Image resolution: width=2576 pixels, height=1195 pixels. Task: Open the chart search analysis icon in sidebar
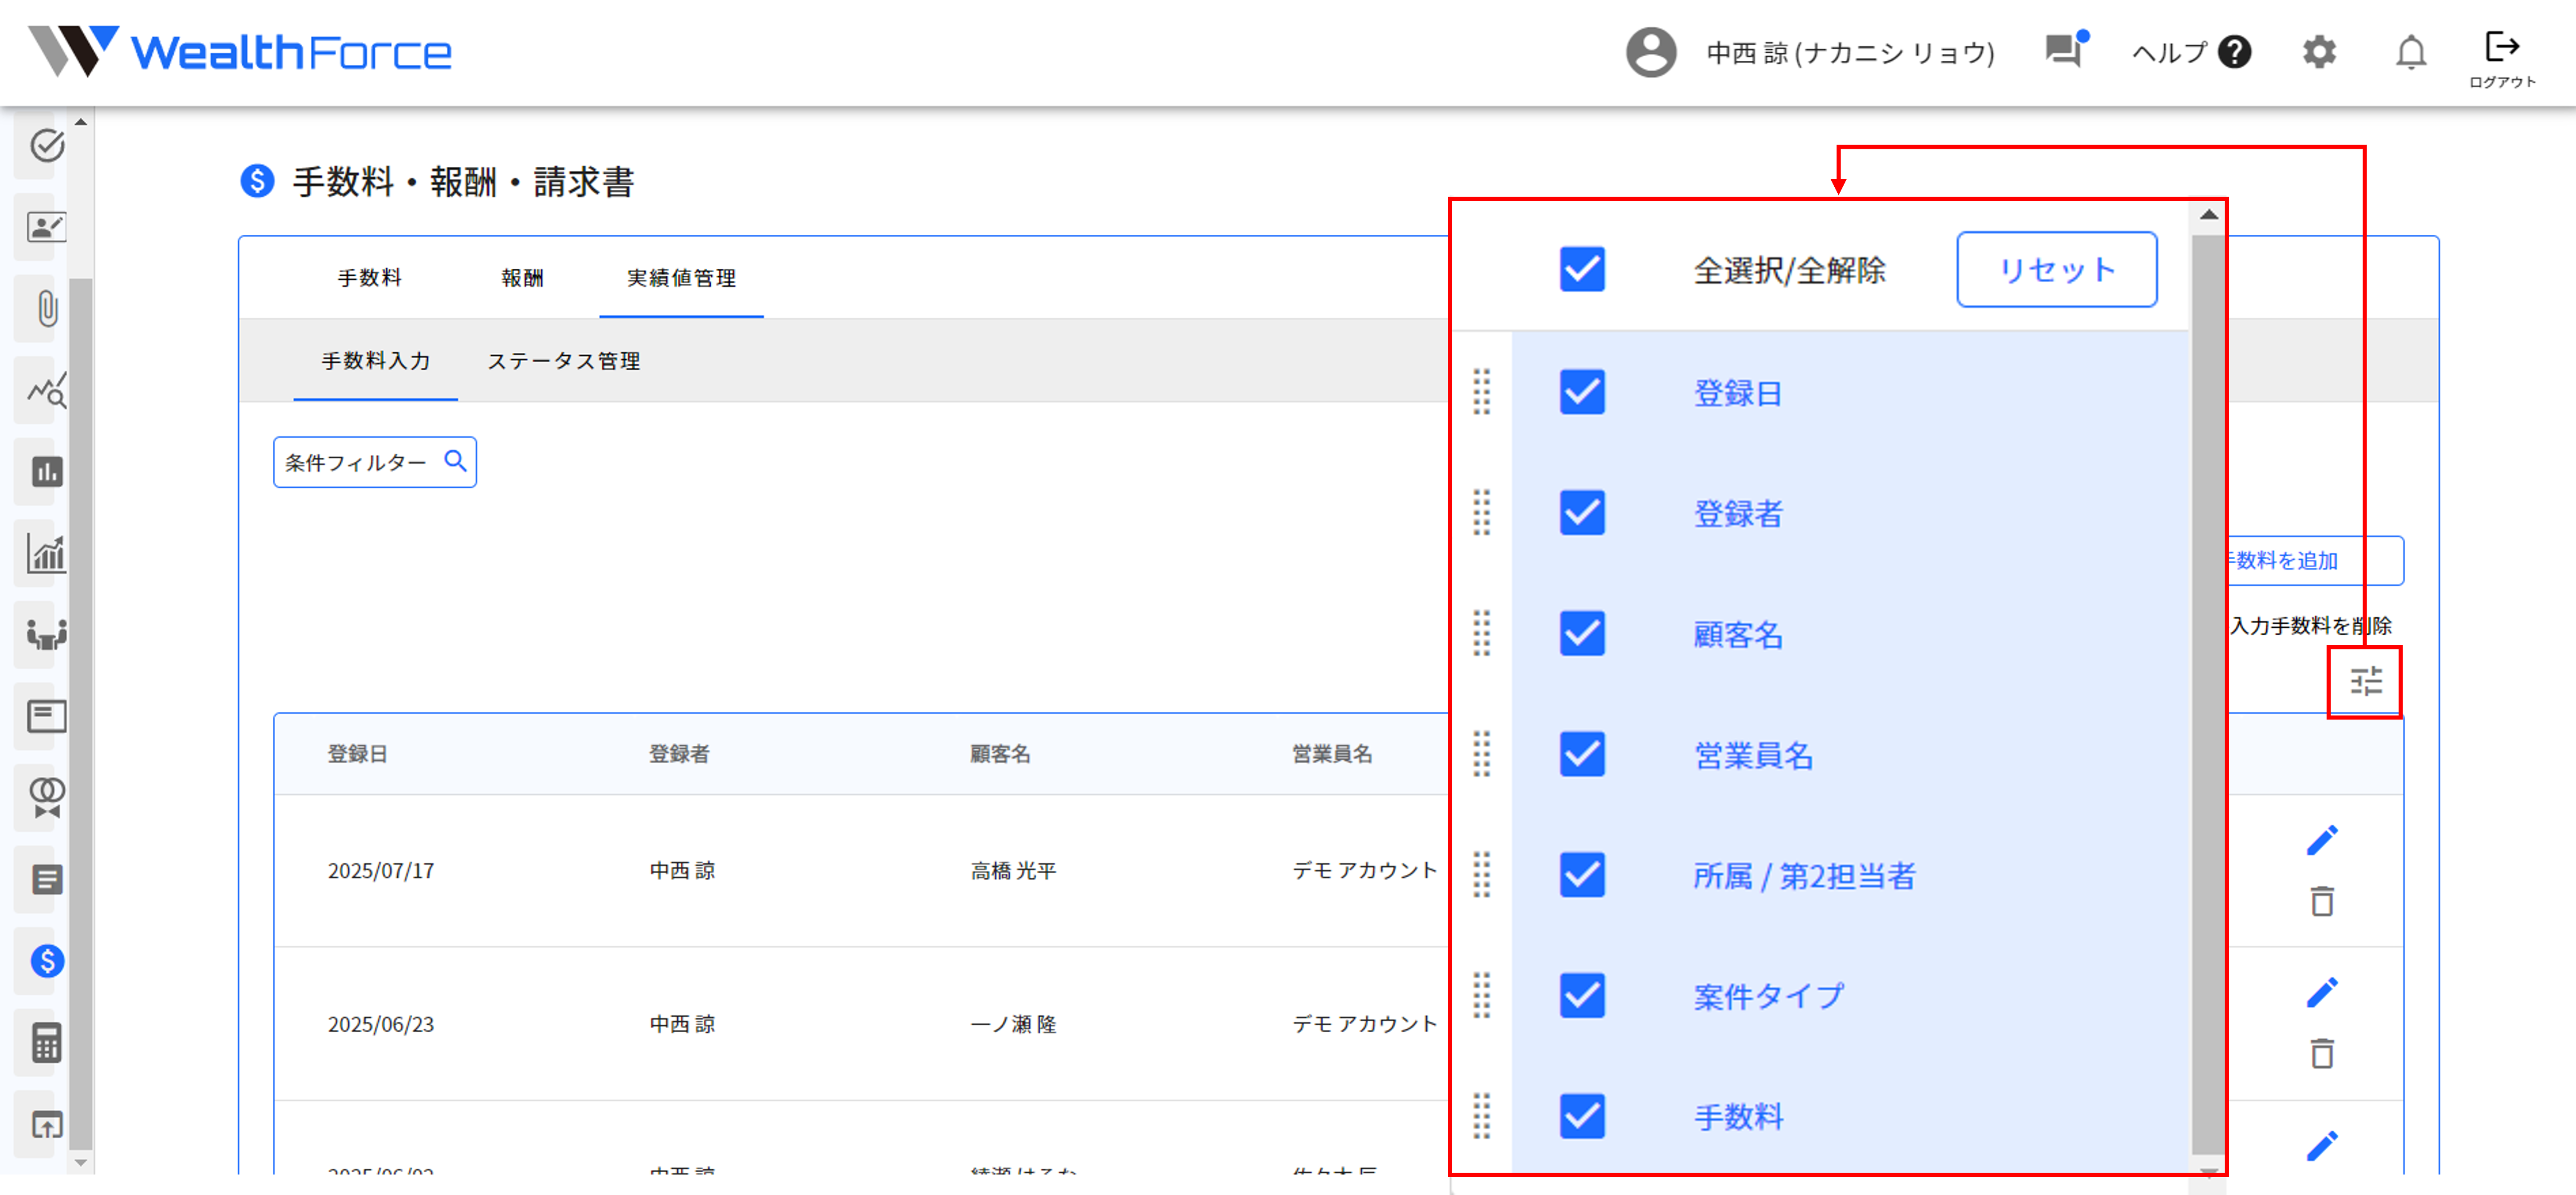tap(46, 390)
